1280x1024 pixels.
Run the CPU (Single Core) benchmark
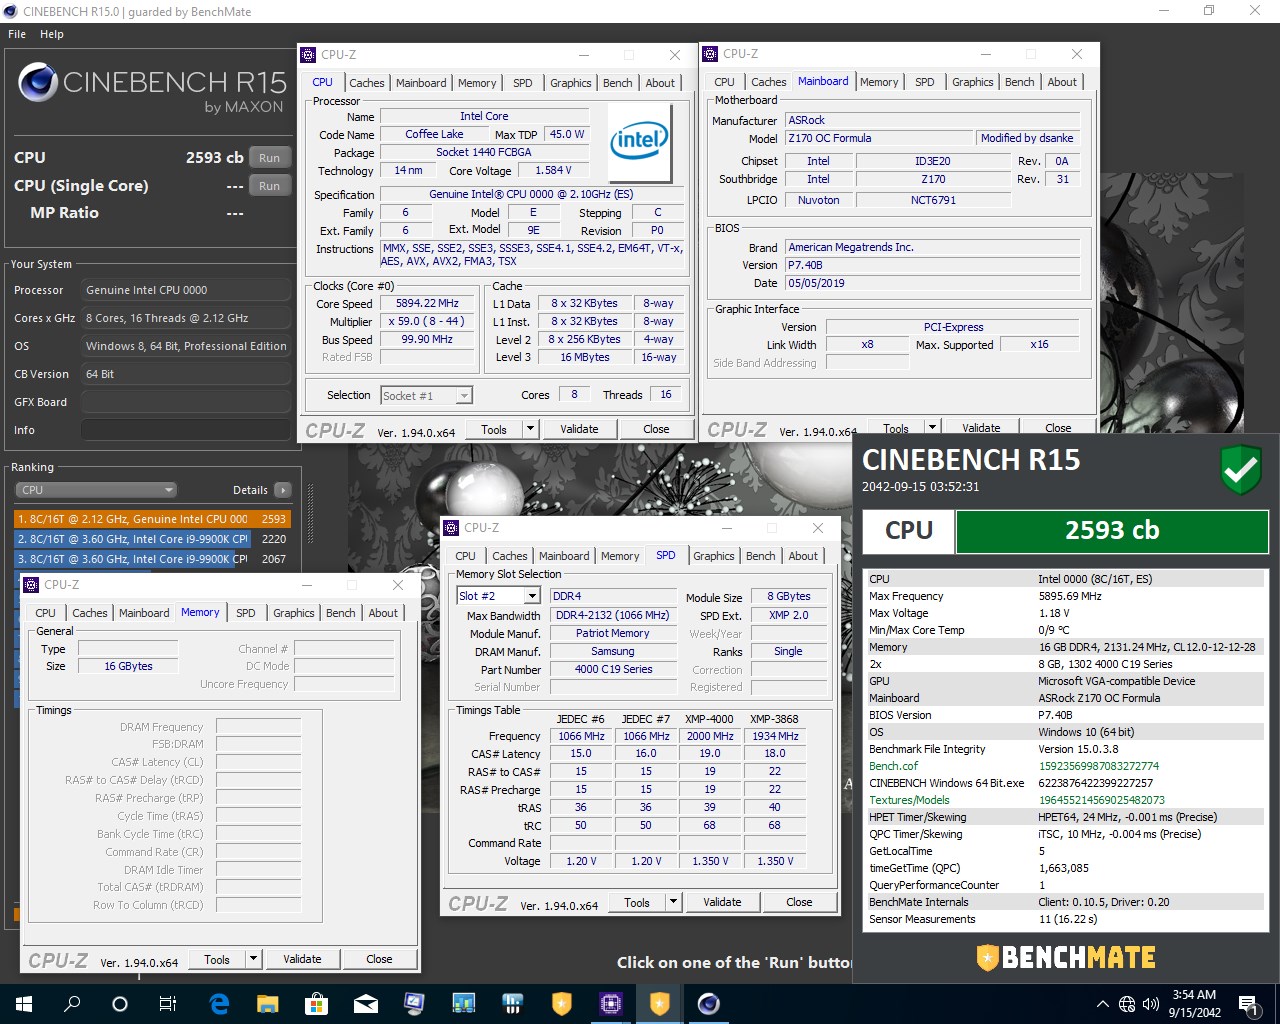269,186
